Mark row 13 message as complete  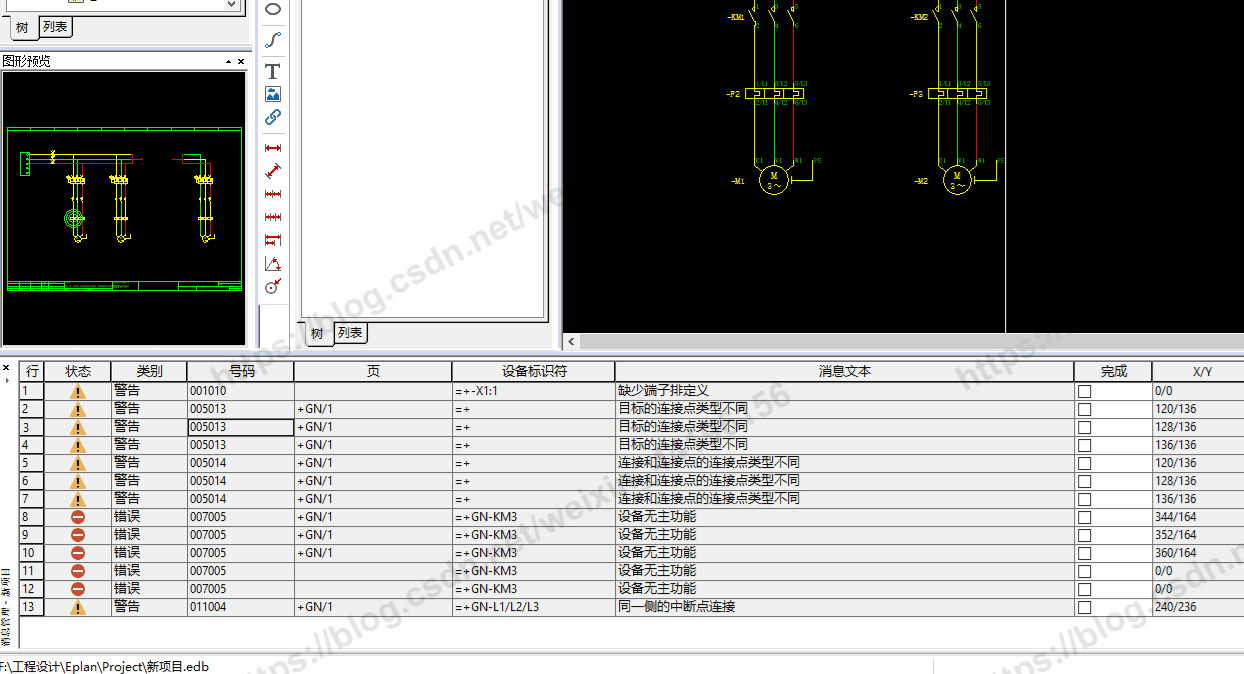[x=1084, y=607]
